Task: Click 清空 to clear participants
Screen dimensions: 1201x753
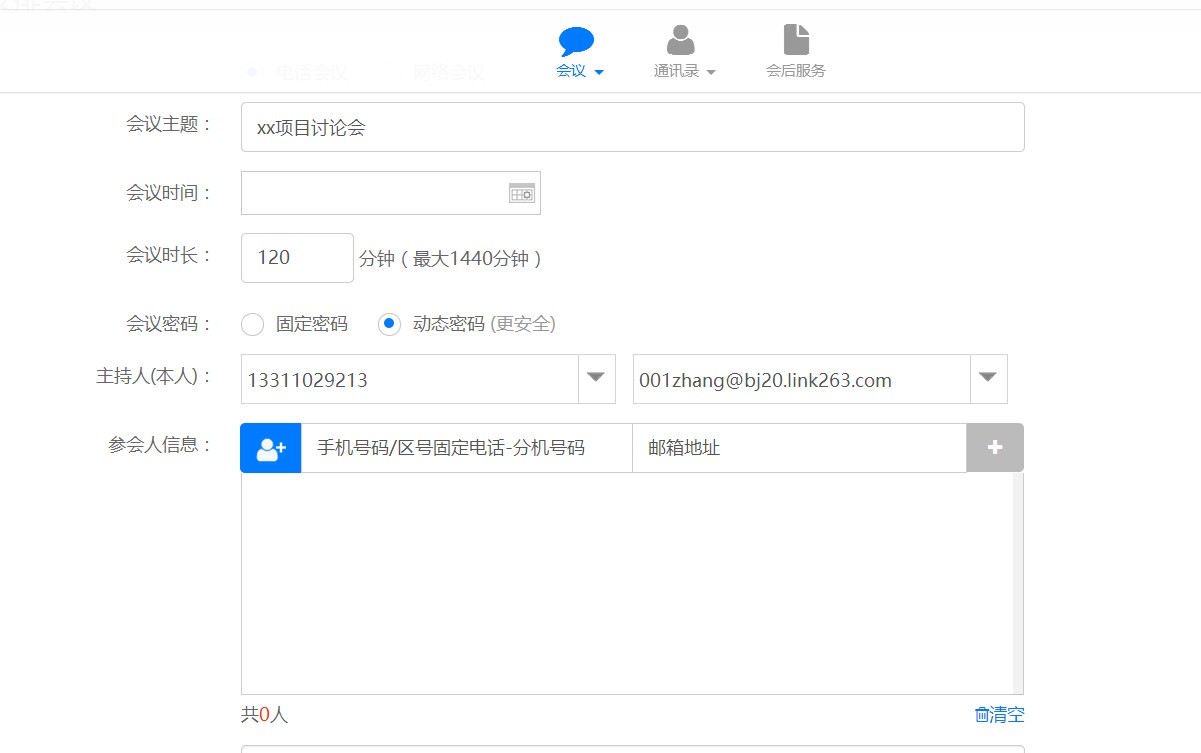Action: coord(1007,715)
